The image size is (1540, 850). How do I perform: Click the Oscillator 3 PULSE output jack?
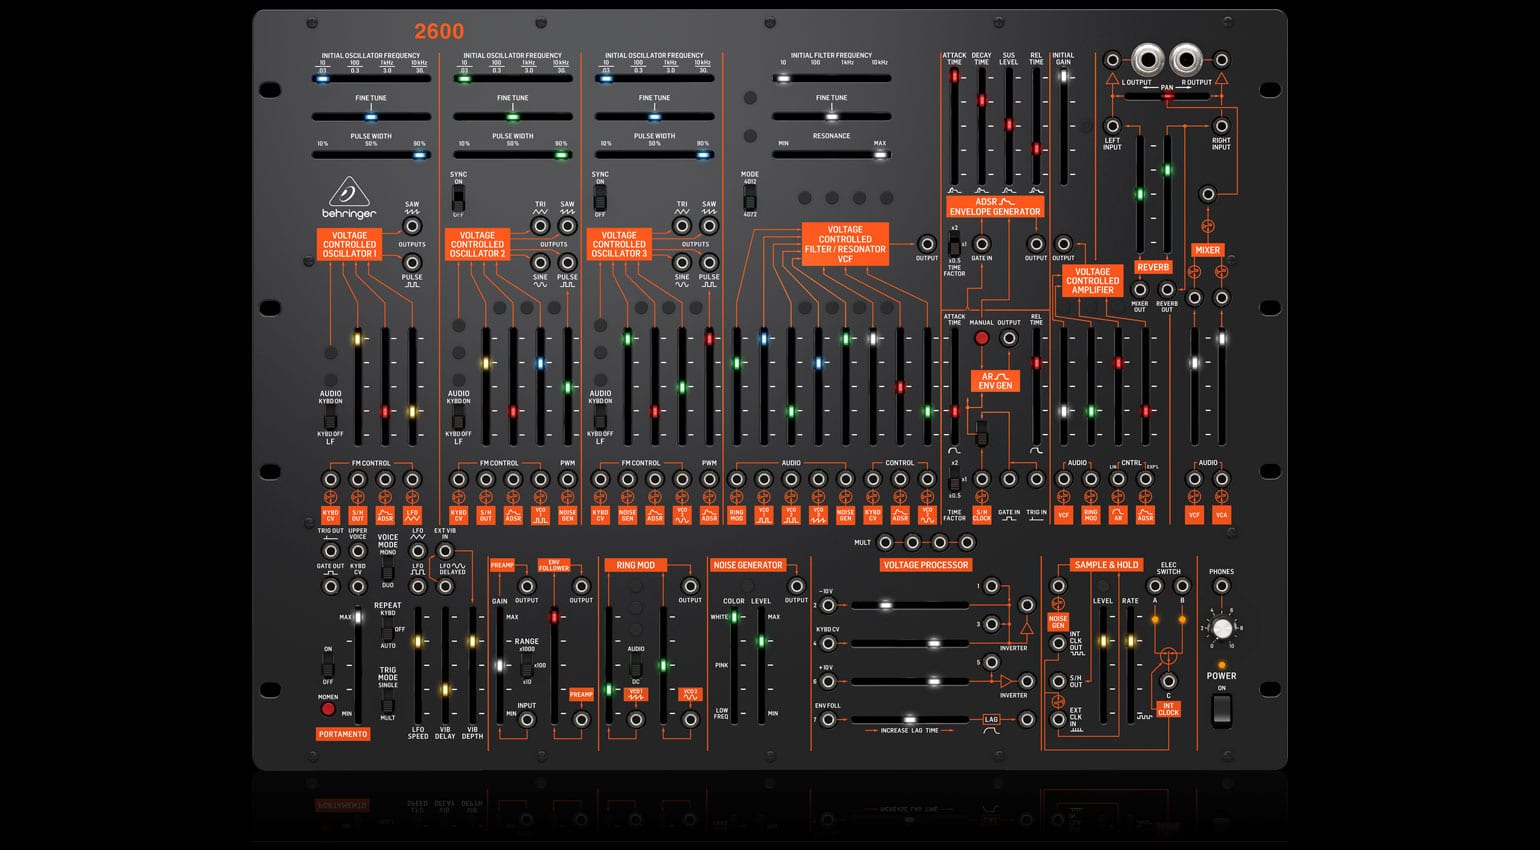709,263
